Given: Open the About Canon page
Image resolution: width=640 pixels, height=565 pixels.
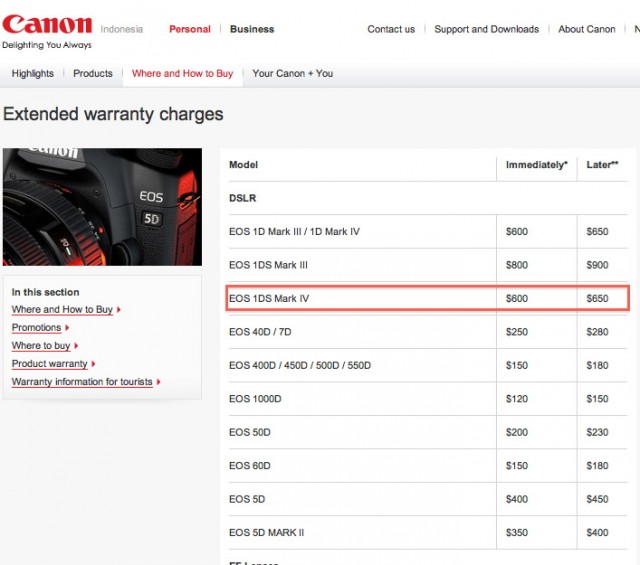Looking at the screenshot, I should [x=586, y=29].
